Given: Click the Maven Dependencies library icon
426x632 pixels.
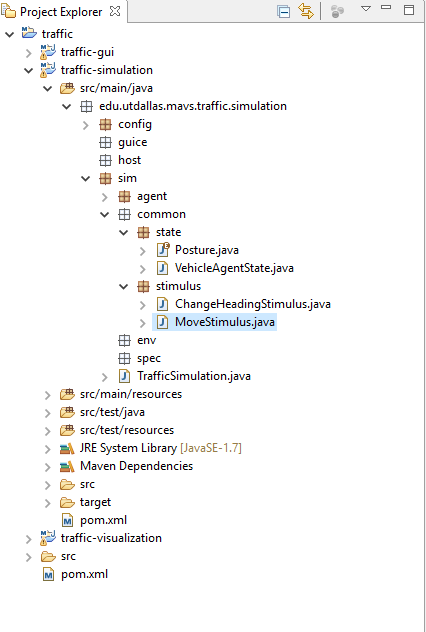Looking at the screenshot, I should (x=67, y=466).
